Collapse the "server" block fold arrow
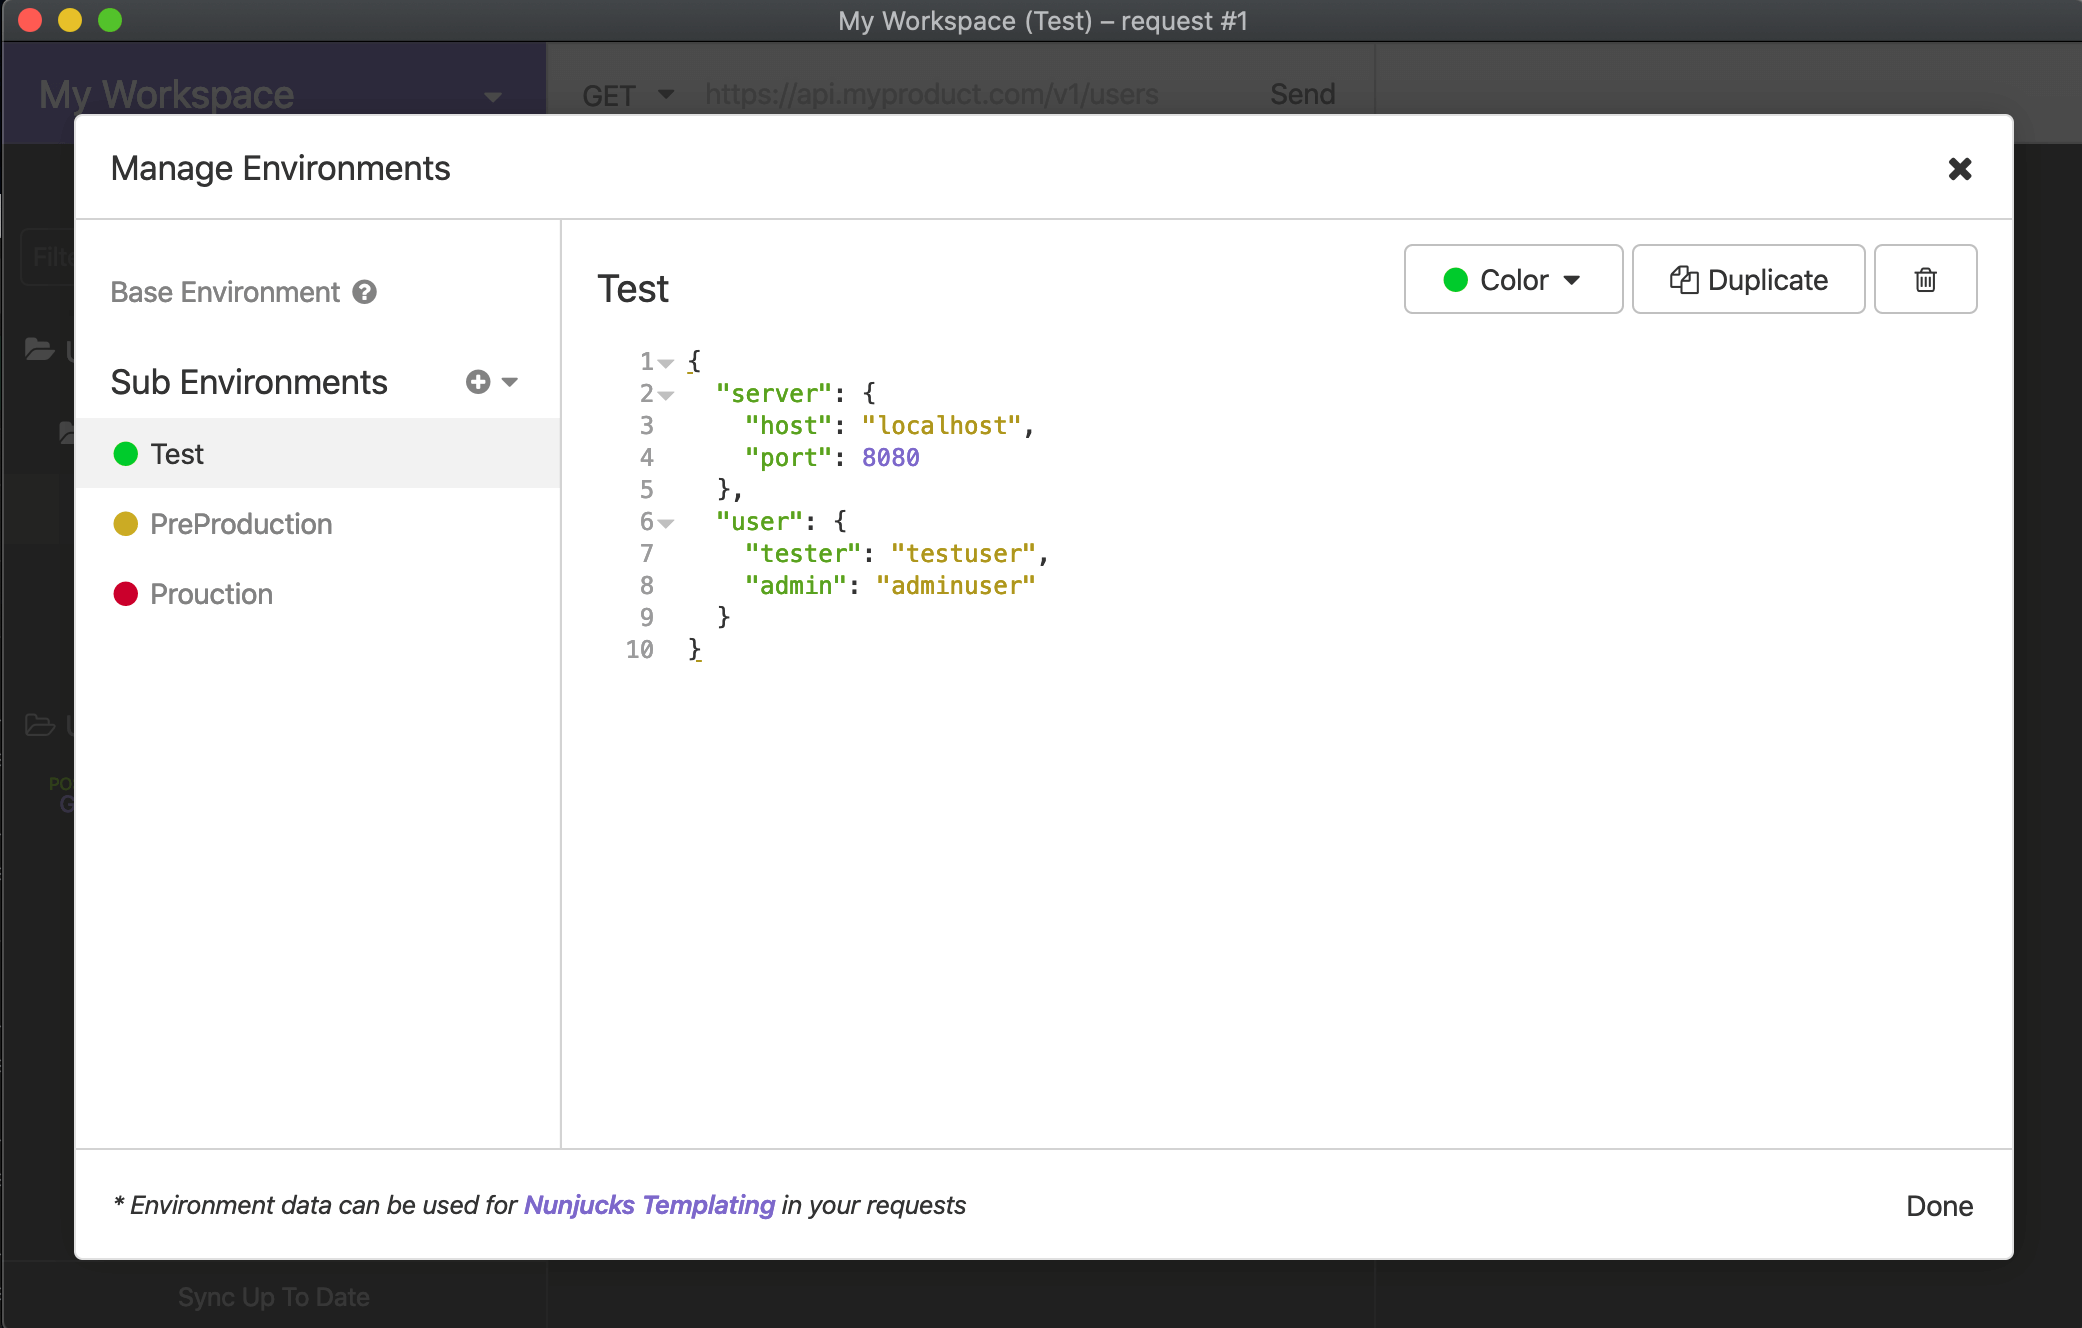 (666, 395)
